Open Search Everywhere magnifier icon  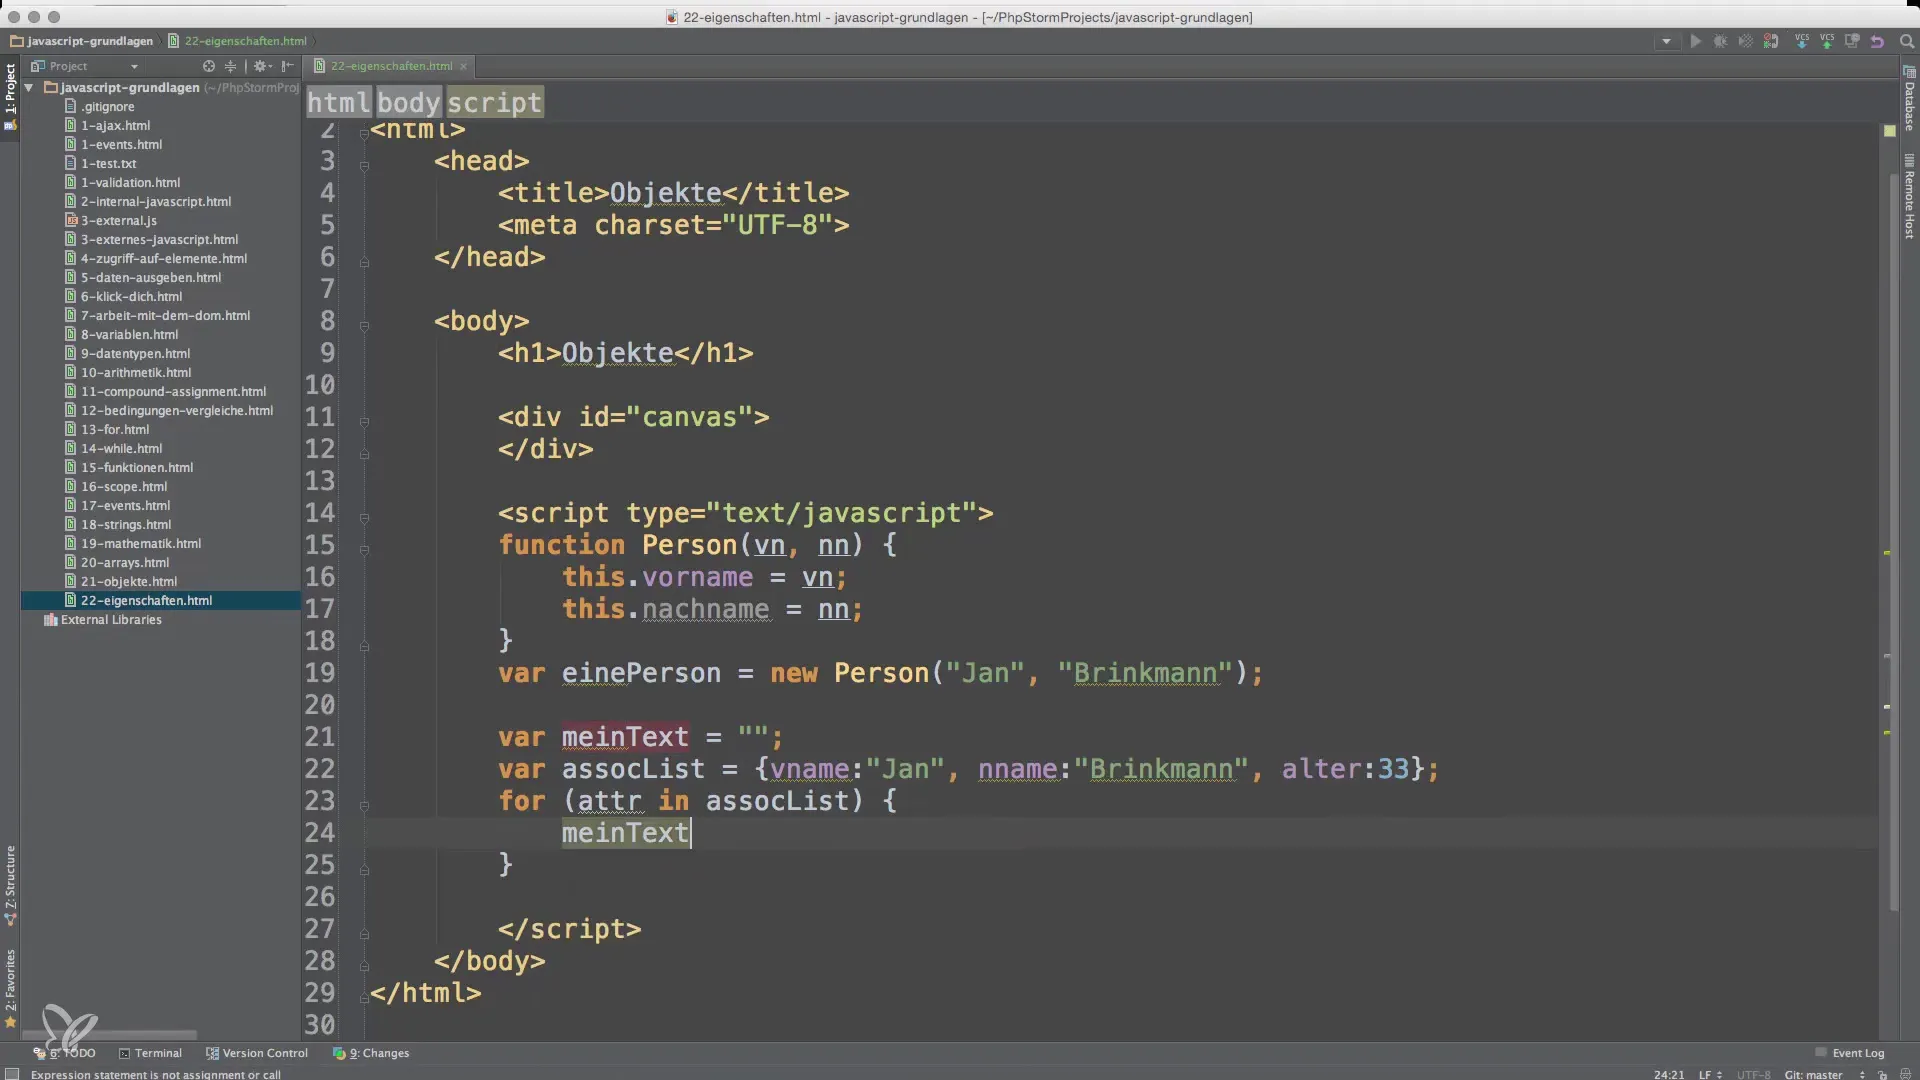tap(1907, 42)
